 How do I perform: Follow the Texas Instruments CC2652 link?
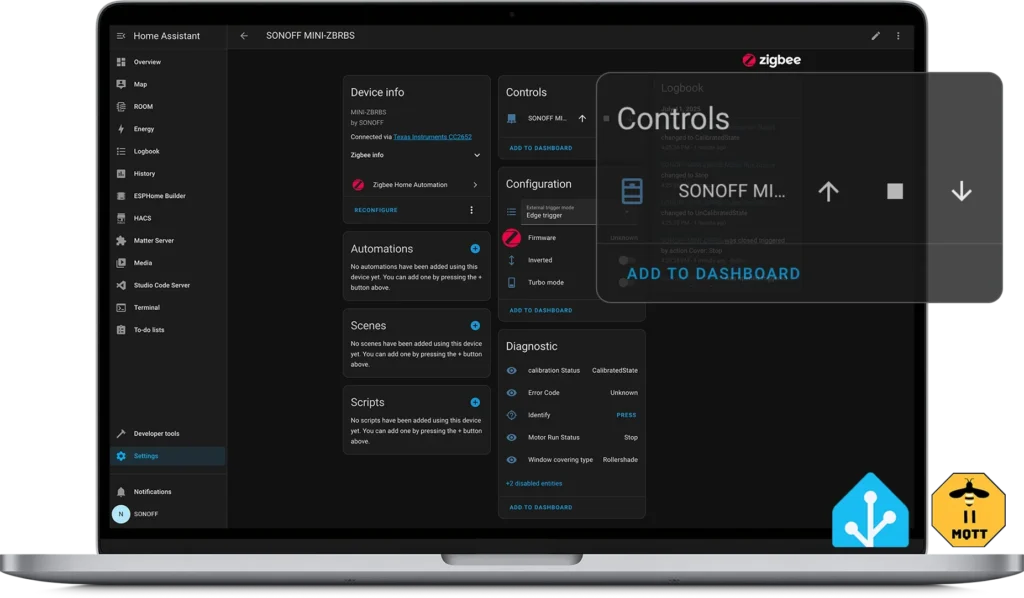[x=432, y=137]
